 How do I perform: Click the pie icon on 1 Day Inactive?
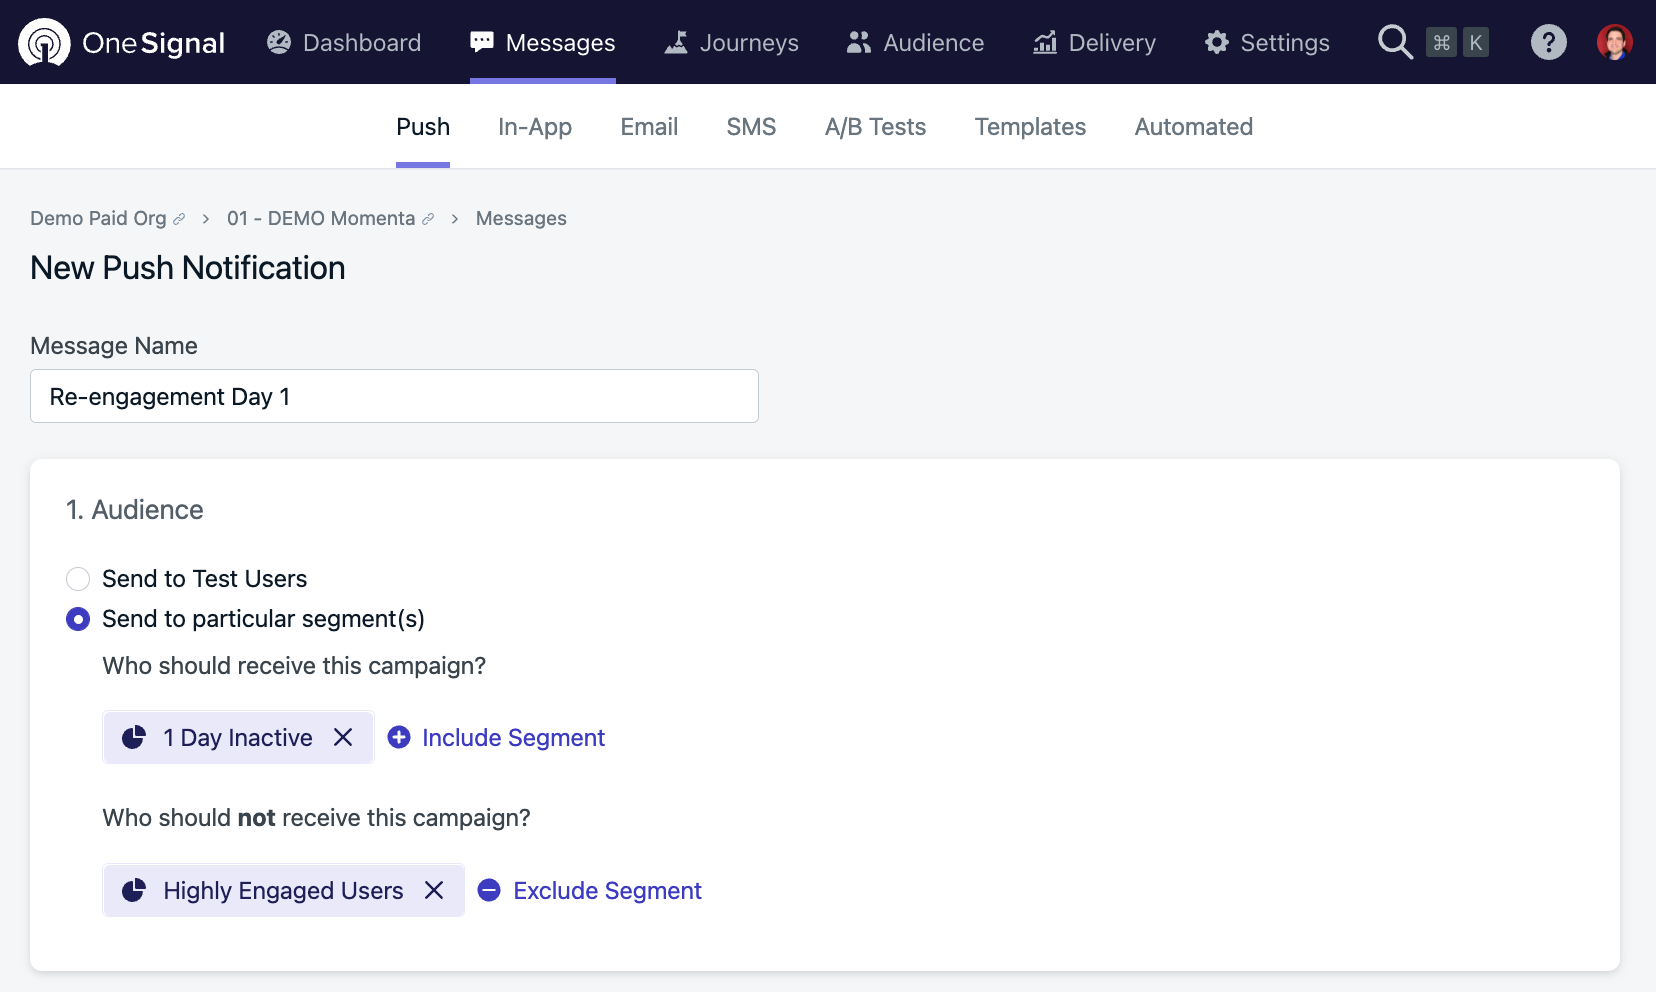point(134,737)
